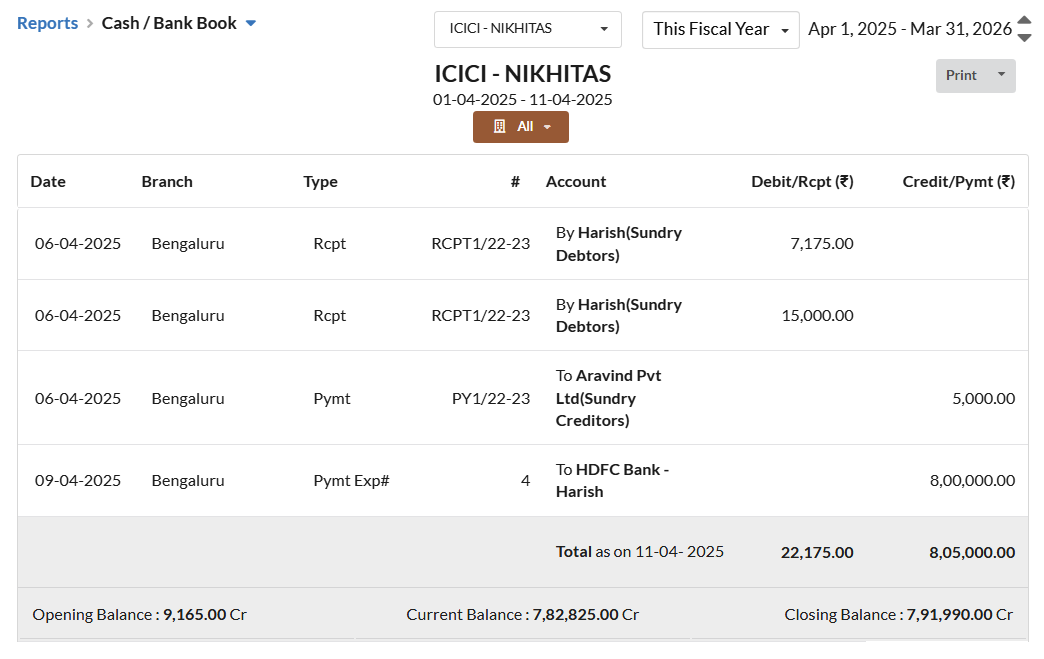
Task: Open receipt row with amount 15,000.00
Action: [x=523, y=316]
